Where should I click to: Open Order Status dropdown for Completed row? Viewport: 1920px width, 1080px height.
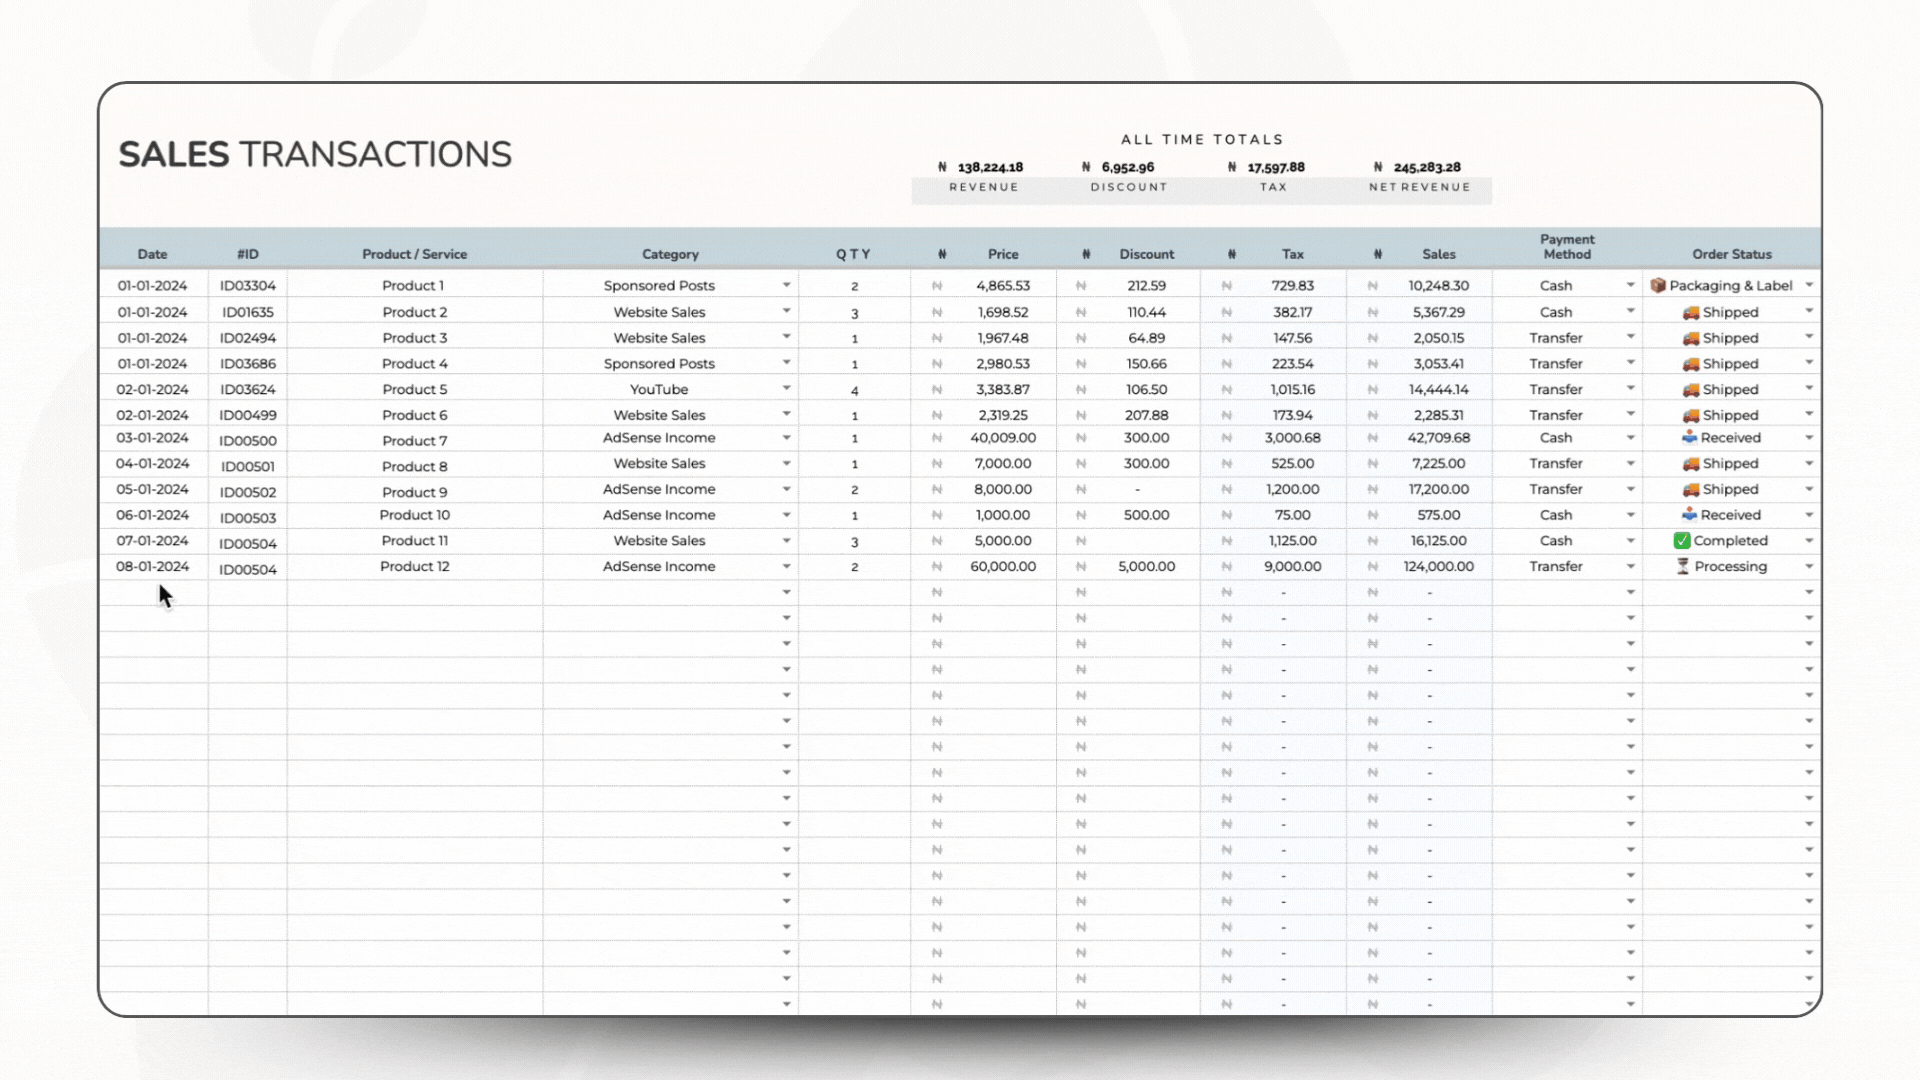coord(1809,541)
